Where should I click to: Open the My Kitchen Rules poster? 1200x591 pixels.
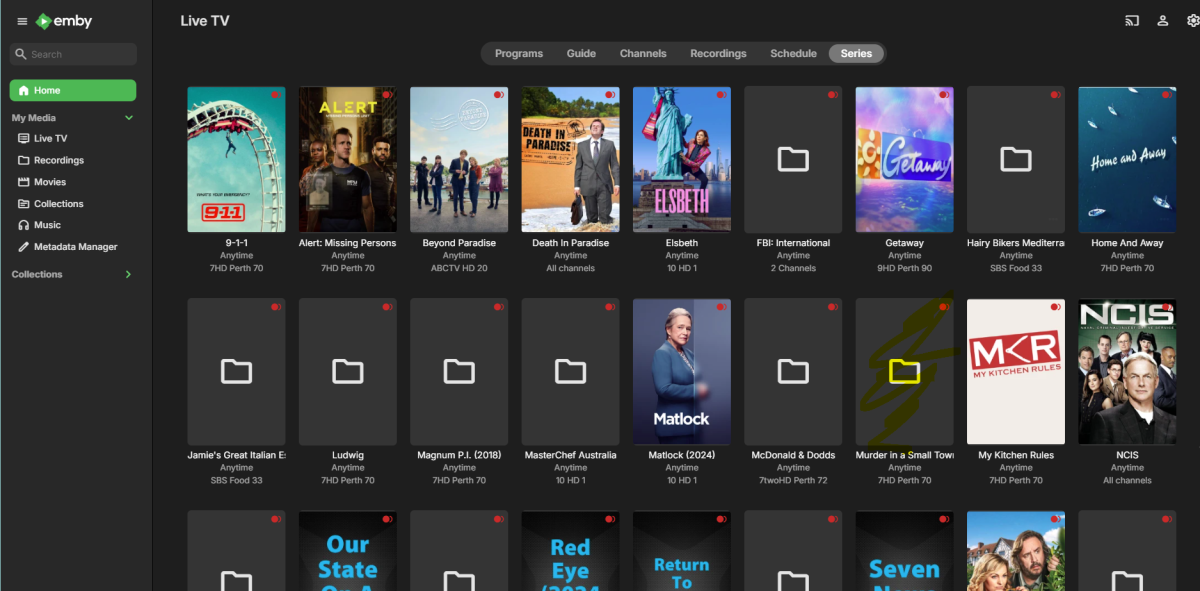click(x=1016, y=372)
